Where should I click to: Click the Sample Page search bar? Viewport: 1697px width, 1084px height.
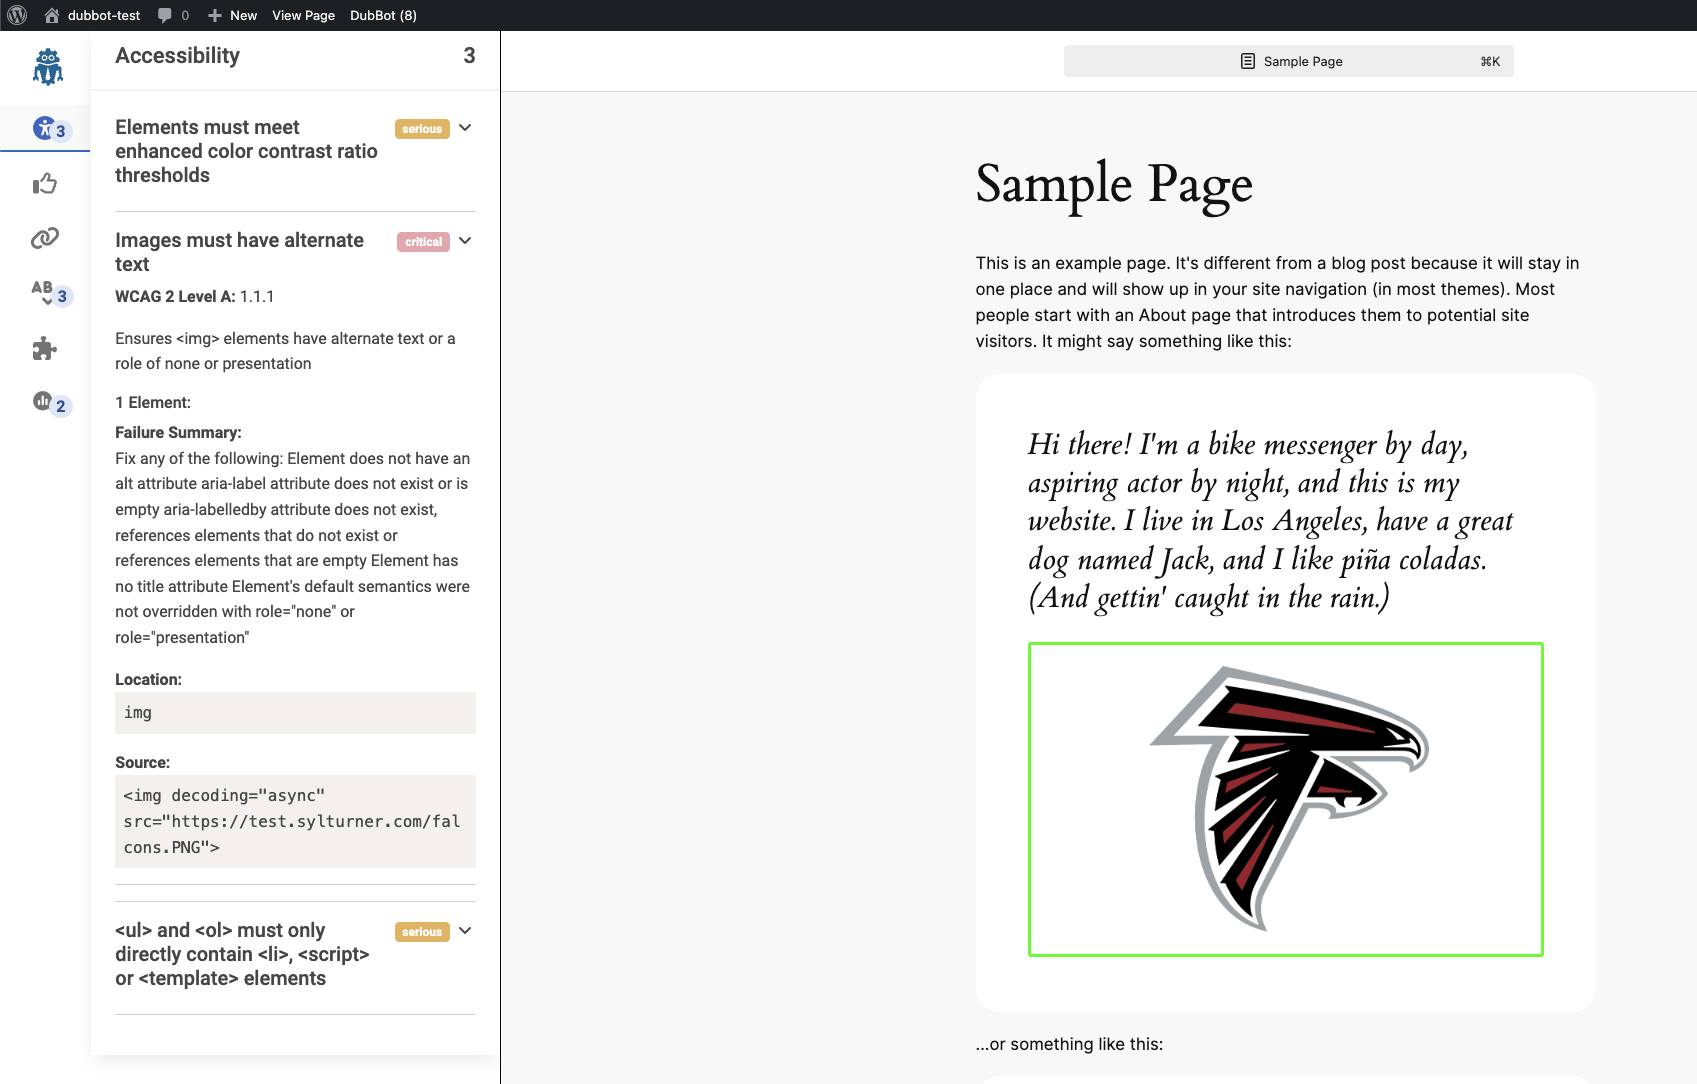[1287, 61]
